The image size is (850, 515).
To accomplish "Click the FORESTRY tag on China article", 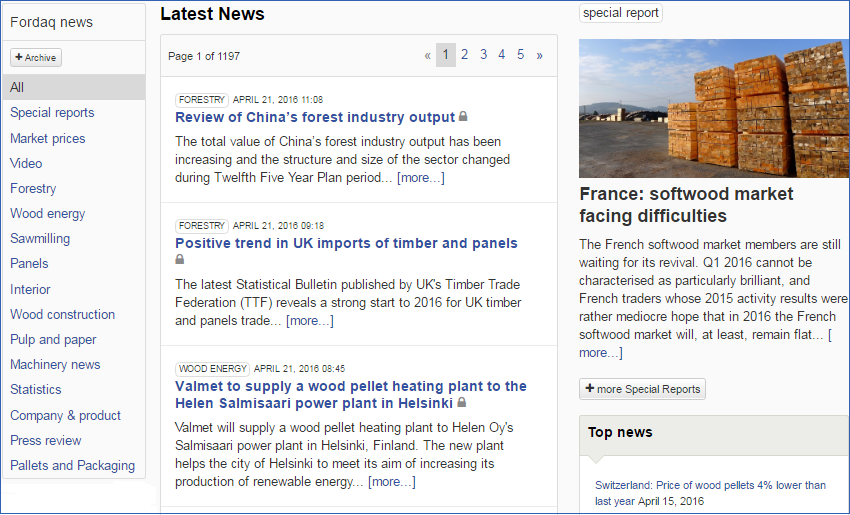I will [x=202, y=100].
